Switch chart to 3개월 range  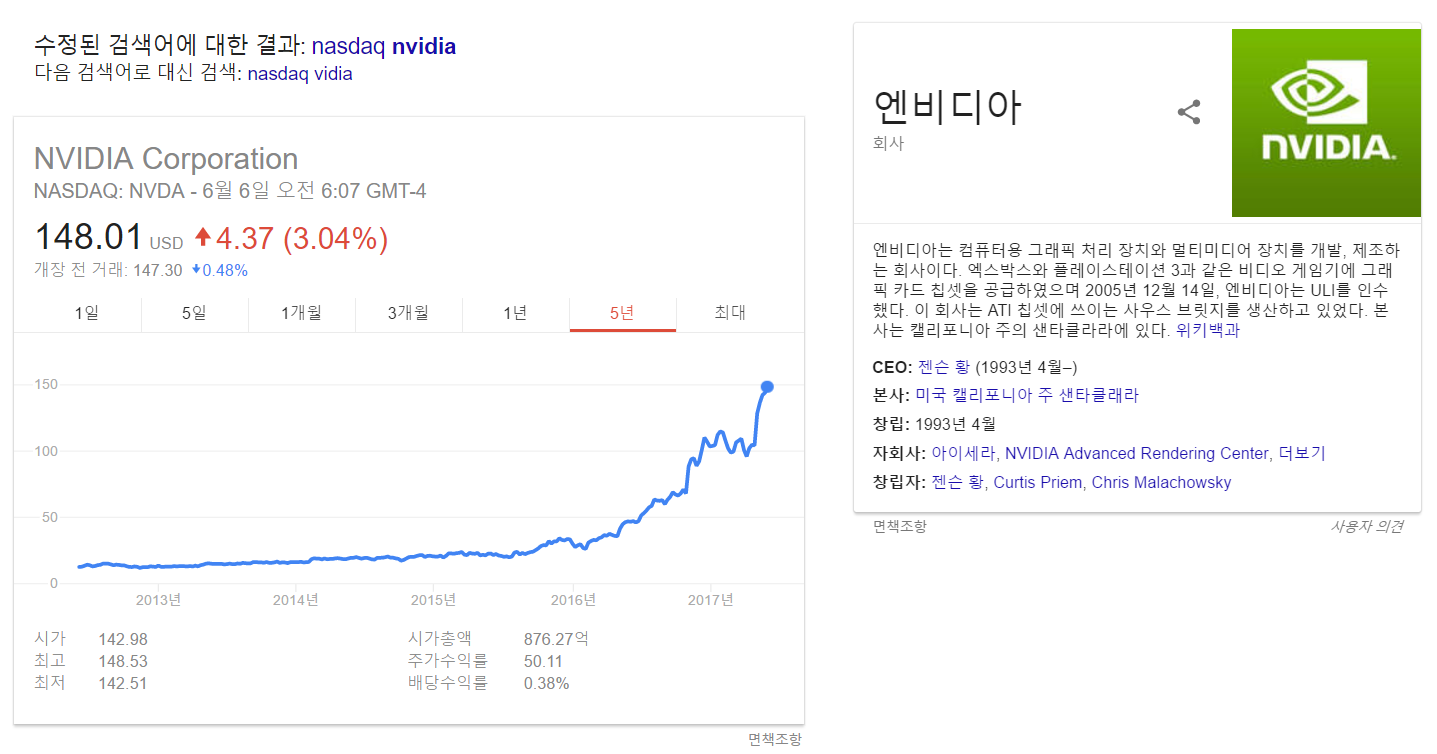coord(408,313)
